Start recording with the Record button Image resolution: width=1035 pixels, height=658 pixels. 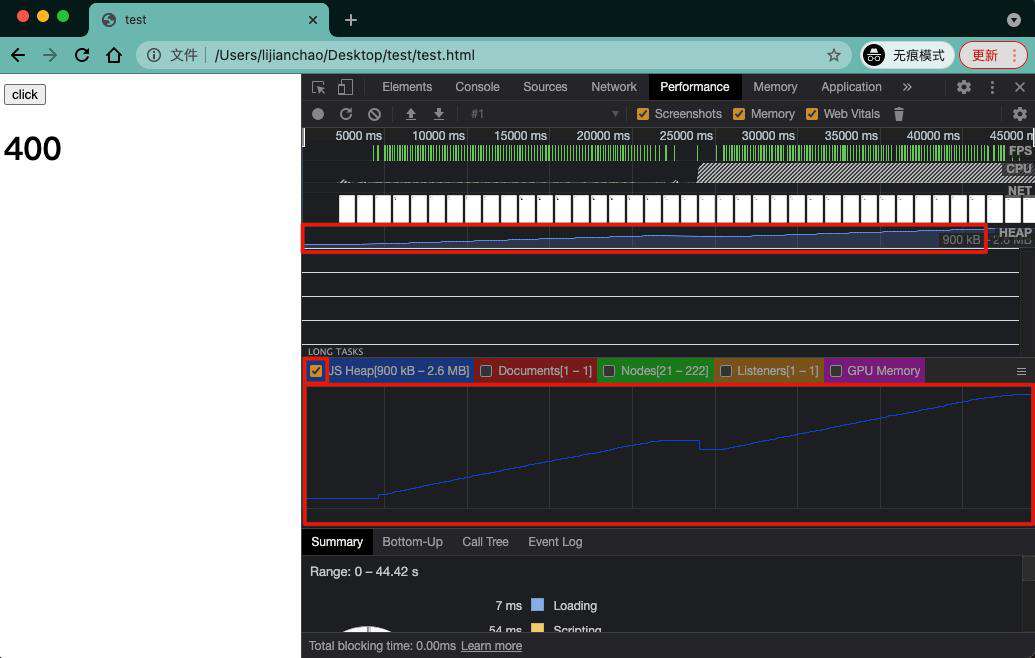[318, 114]
